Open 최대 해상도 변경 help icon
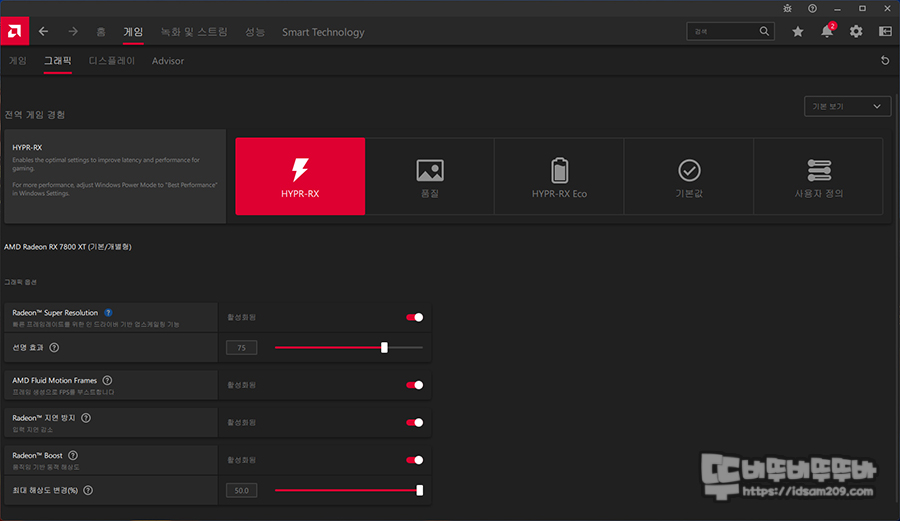Viewport: 900px width, 521px height. pyautogui.click(x=88, y=491)
